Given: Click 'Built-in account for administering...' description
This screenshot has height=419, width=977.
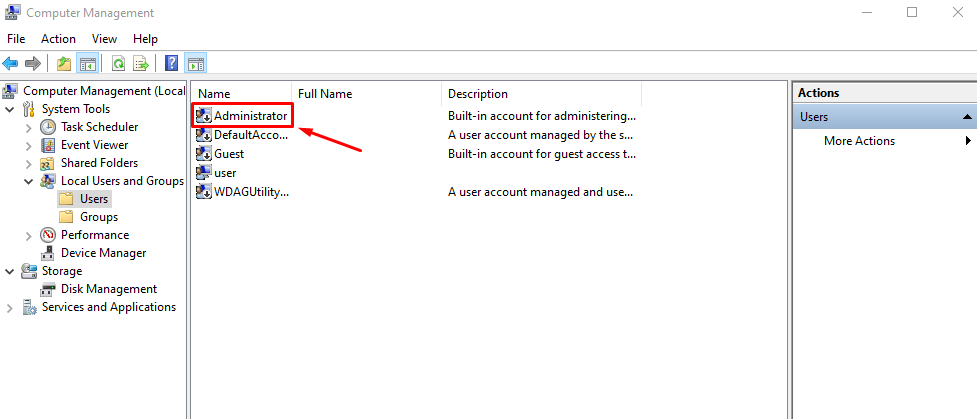Looking at the screenshot, I should (541, 116).
